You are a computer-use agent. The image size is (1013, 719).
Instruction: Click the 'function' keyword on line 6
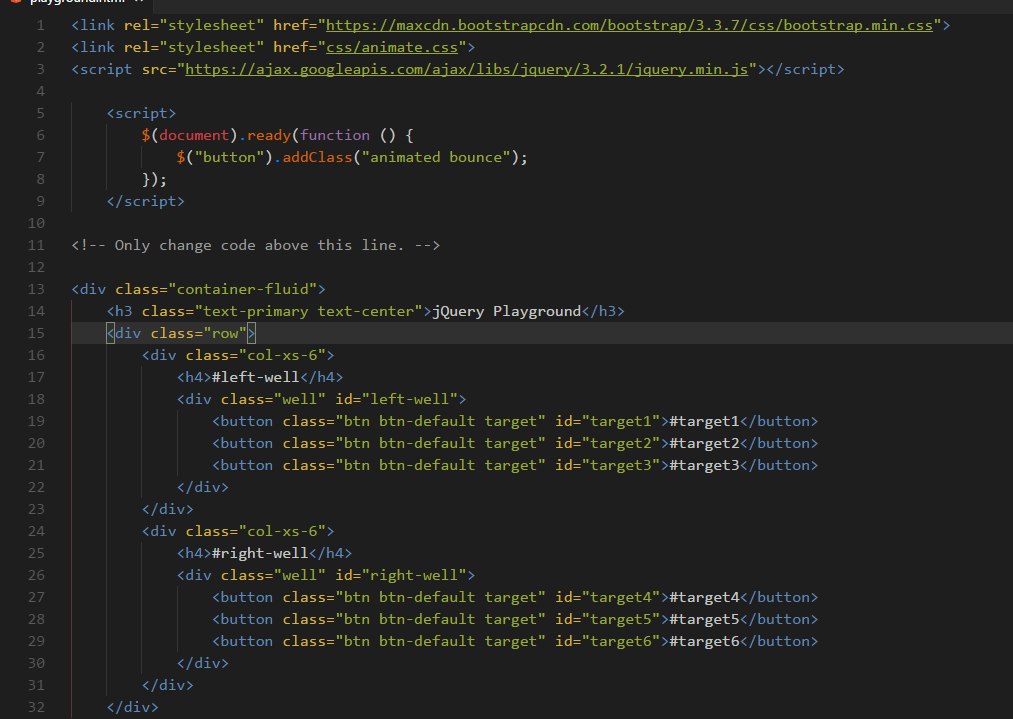335,135
